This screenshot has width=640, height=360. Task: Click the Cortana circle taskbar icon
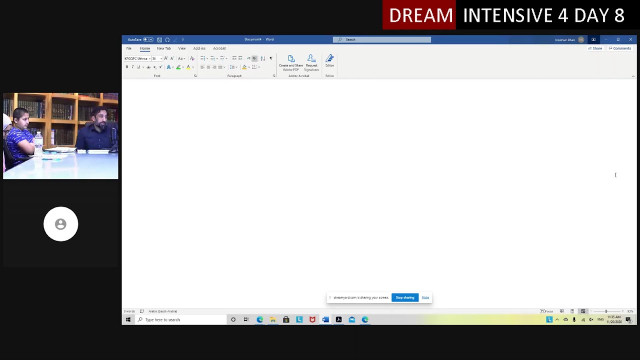coord(233,320)
